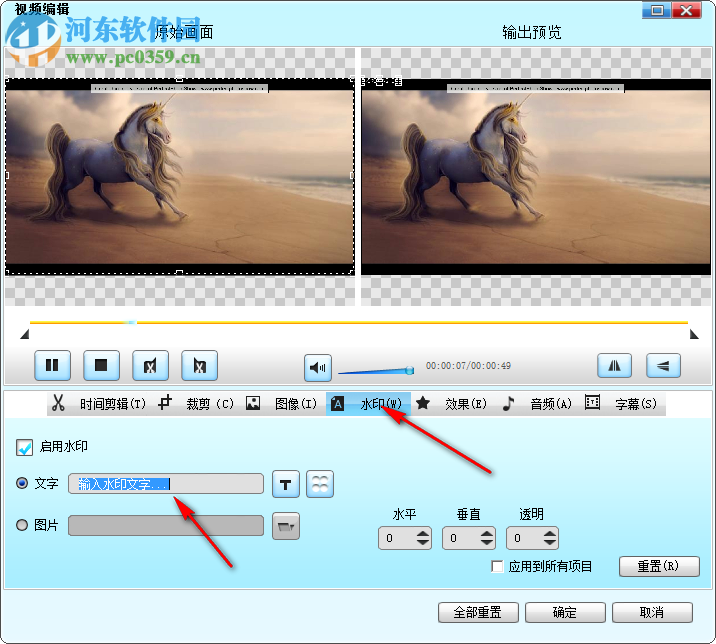
Task: Adjust the volume slider handle
Action: [410, 370]
